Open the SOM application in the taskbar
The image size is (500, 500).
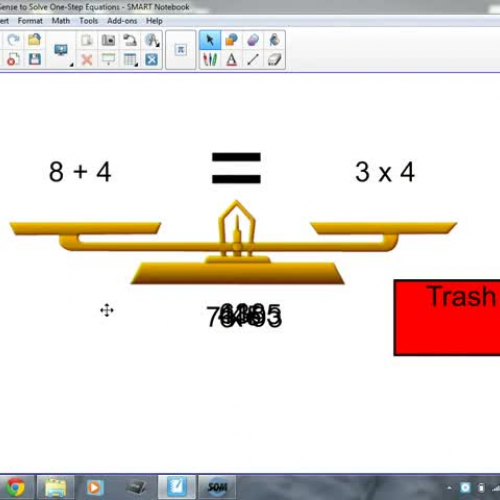[217, 488]
